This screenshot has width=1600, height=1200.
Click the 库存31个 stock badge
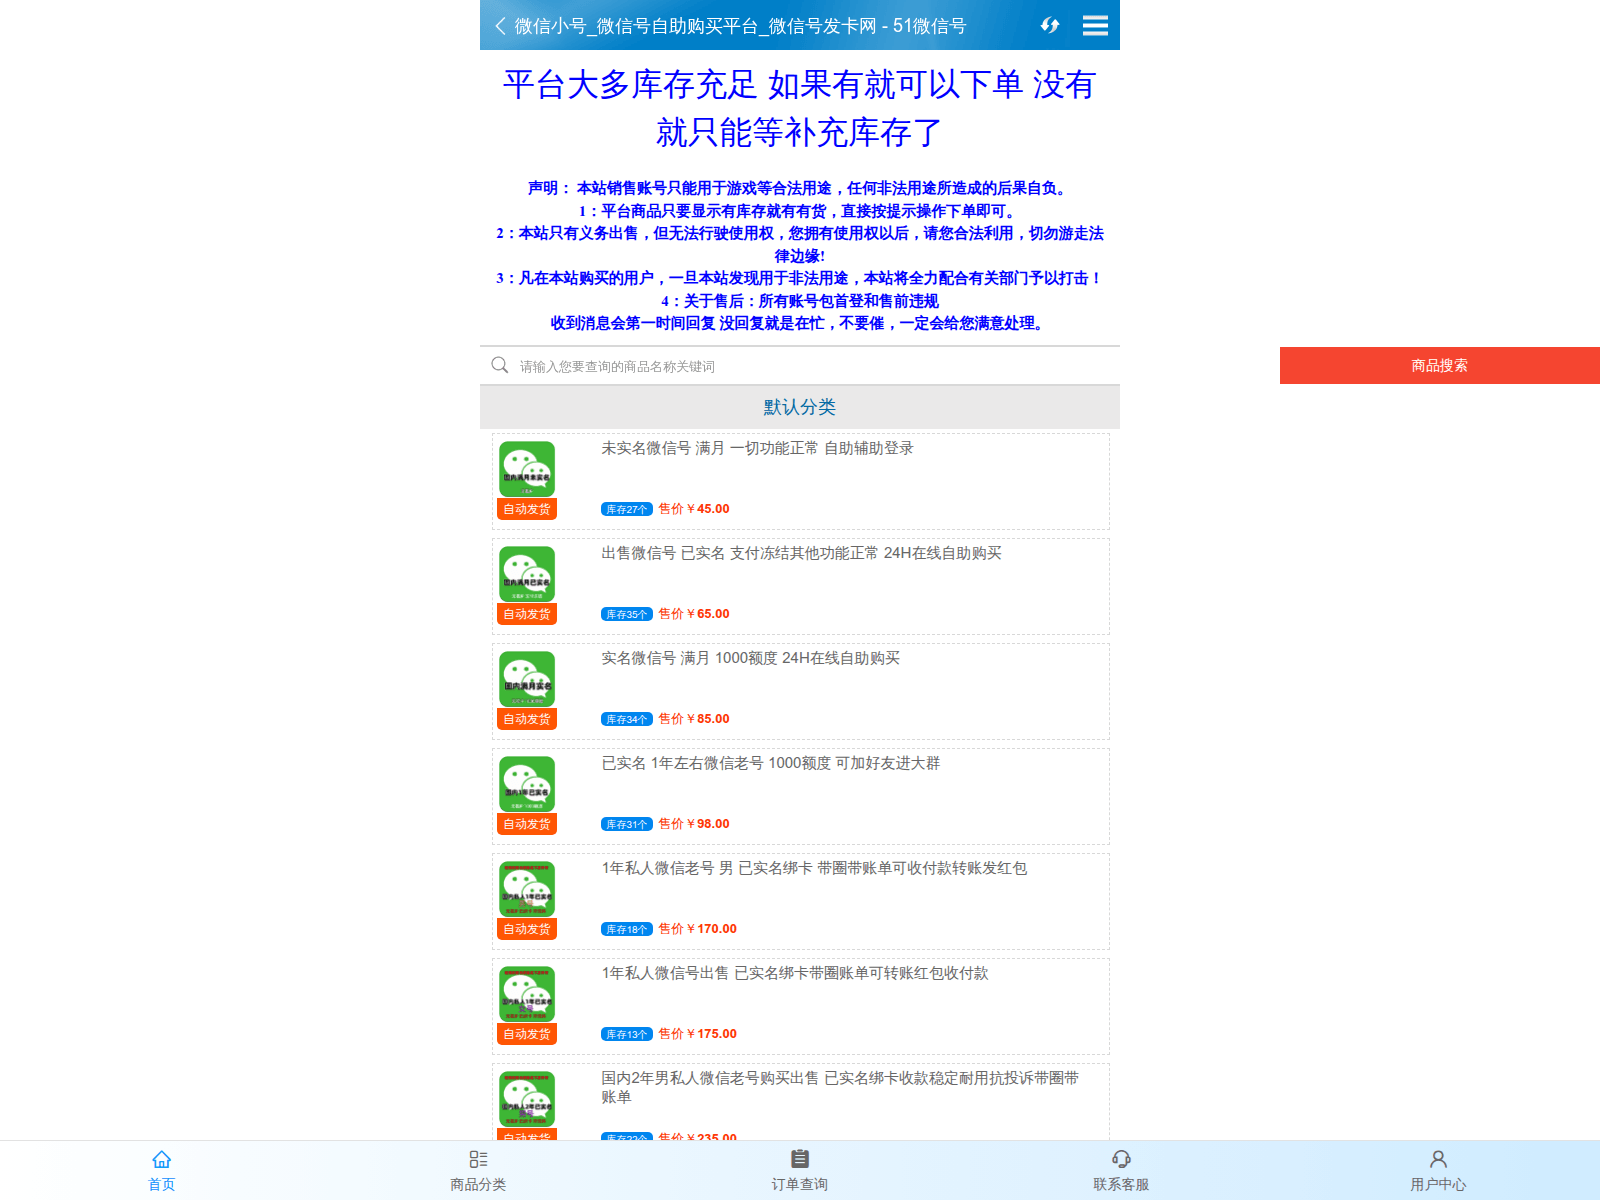[x=627, y=824]
